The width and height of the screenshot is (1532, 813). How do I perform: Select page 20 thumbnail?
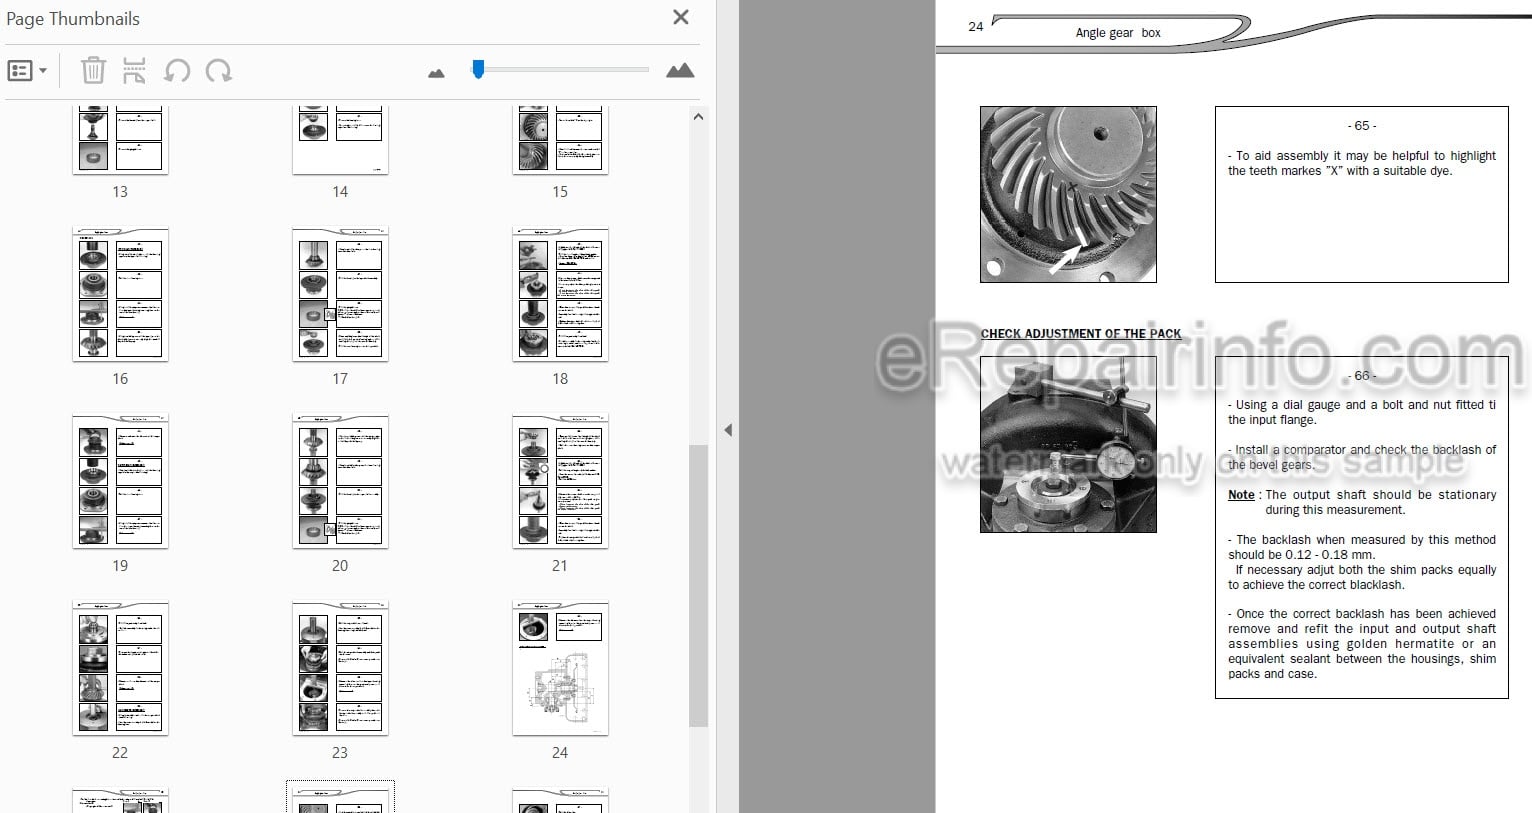tap(340, 481)
